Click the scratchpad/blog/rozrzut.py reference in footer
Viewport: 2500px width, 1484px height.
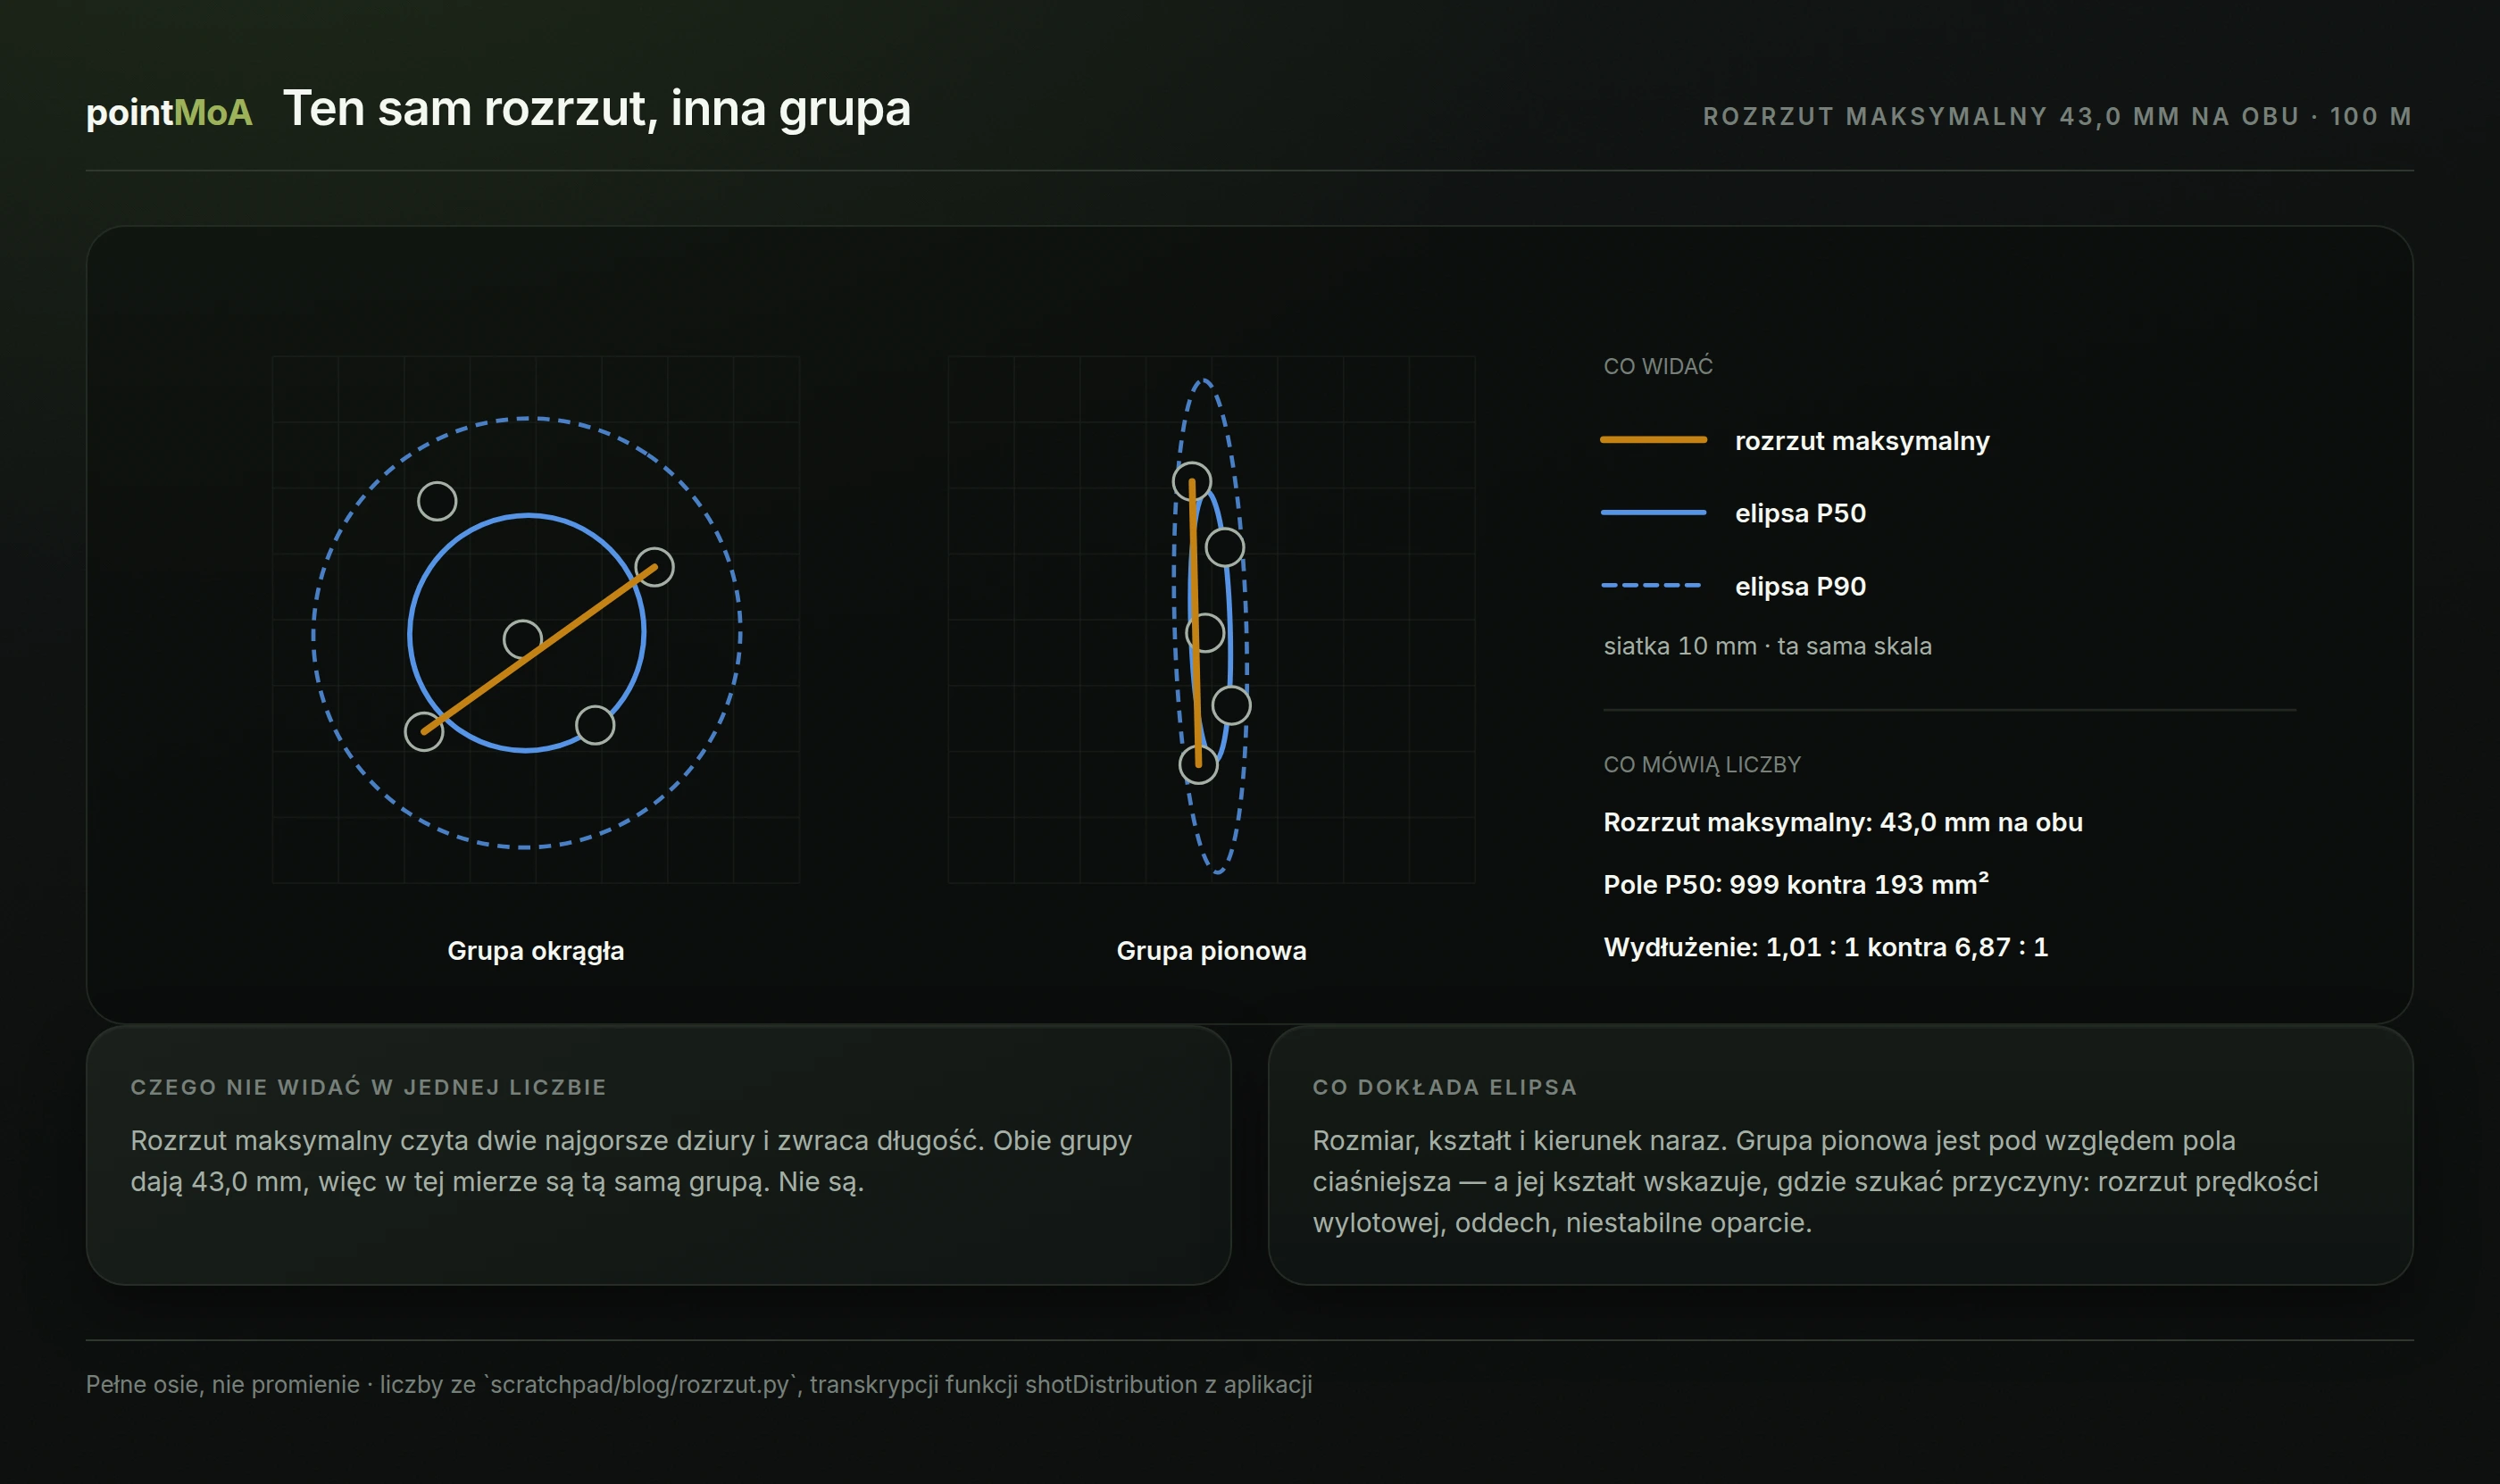click(x=640, y=1384)
